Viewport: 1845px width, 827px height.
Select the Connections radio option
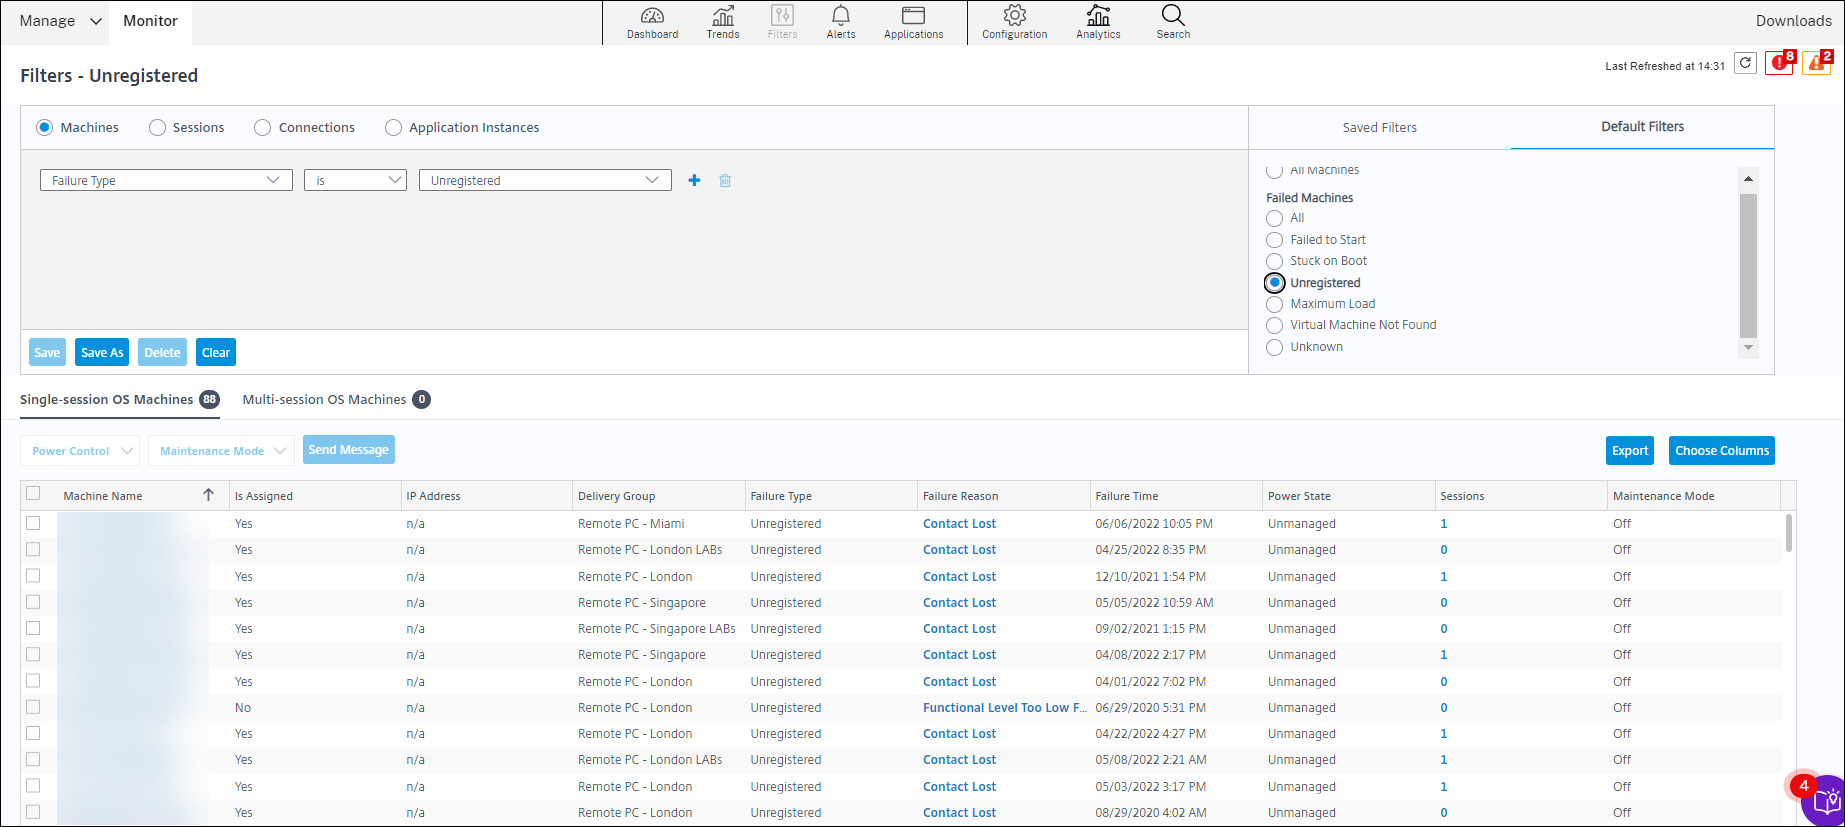[x=262, y=127]
